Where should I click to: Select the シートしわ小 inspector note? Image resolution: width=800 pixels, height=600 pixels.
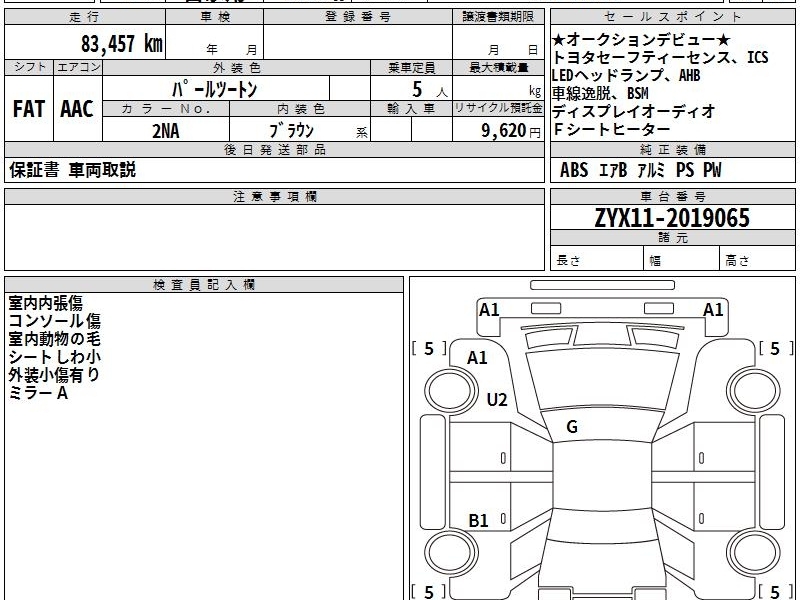(x=55, y=357)
